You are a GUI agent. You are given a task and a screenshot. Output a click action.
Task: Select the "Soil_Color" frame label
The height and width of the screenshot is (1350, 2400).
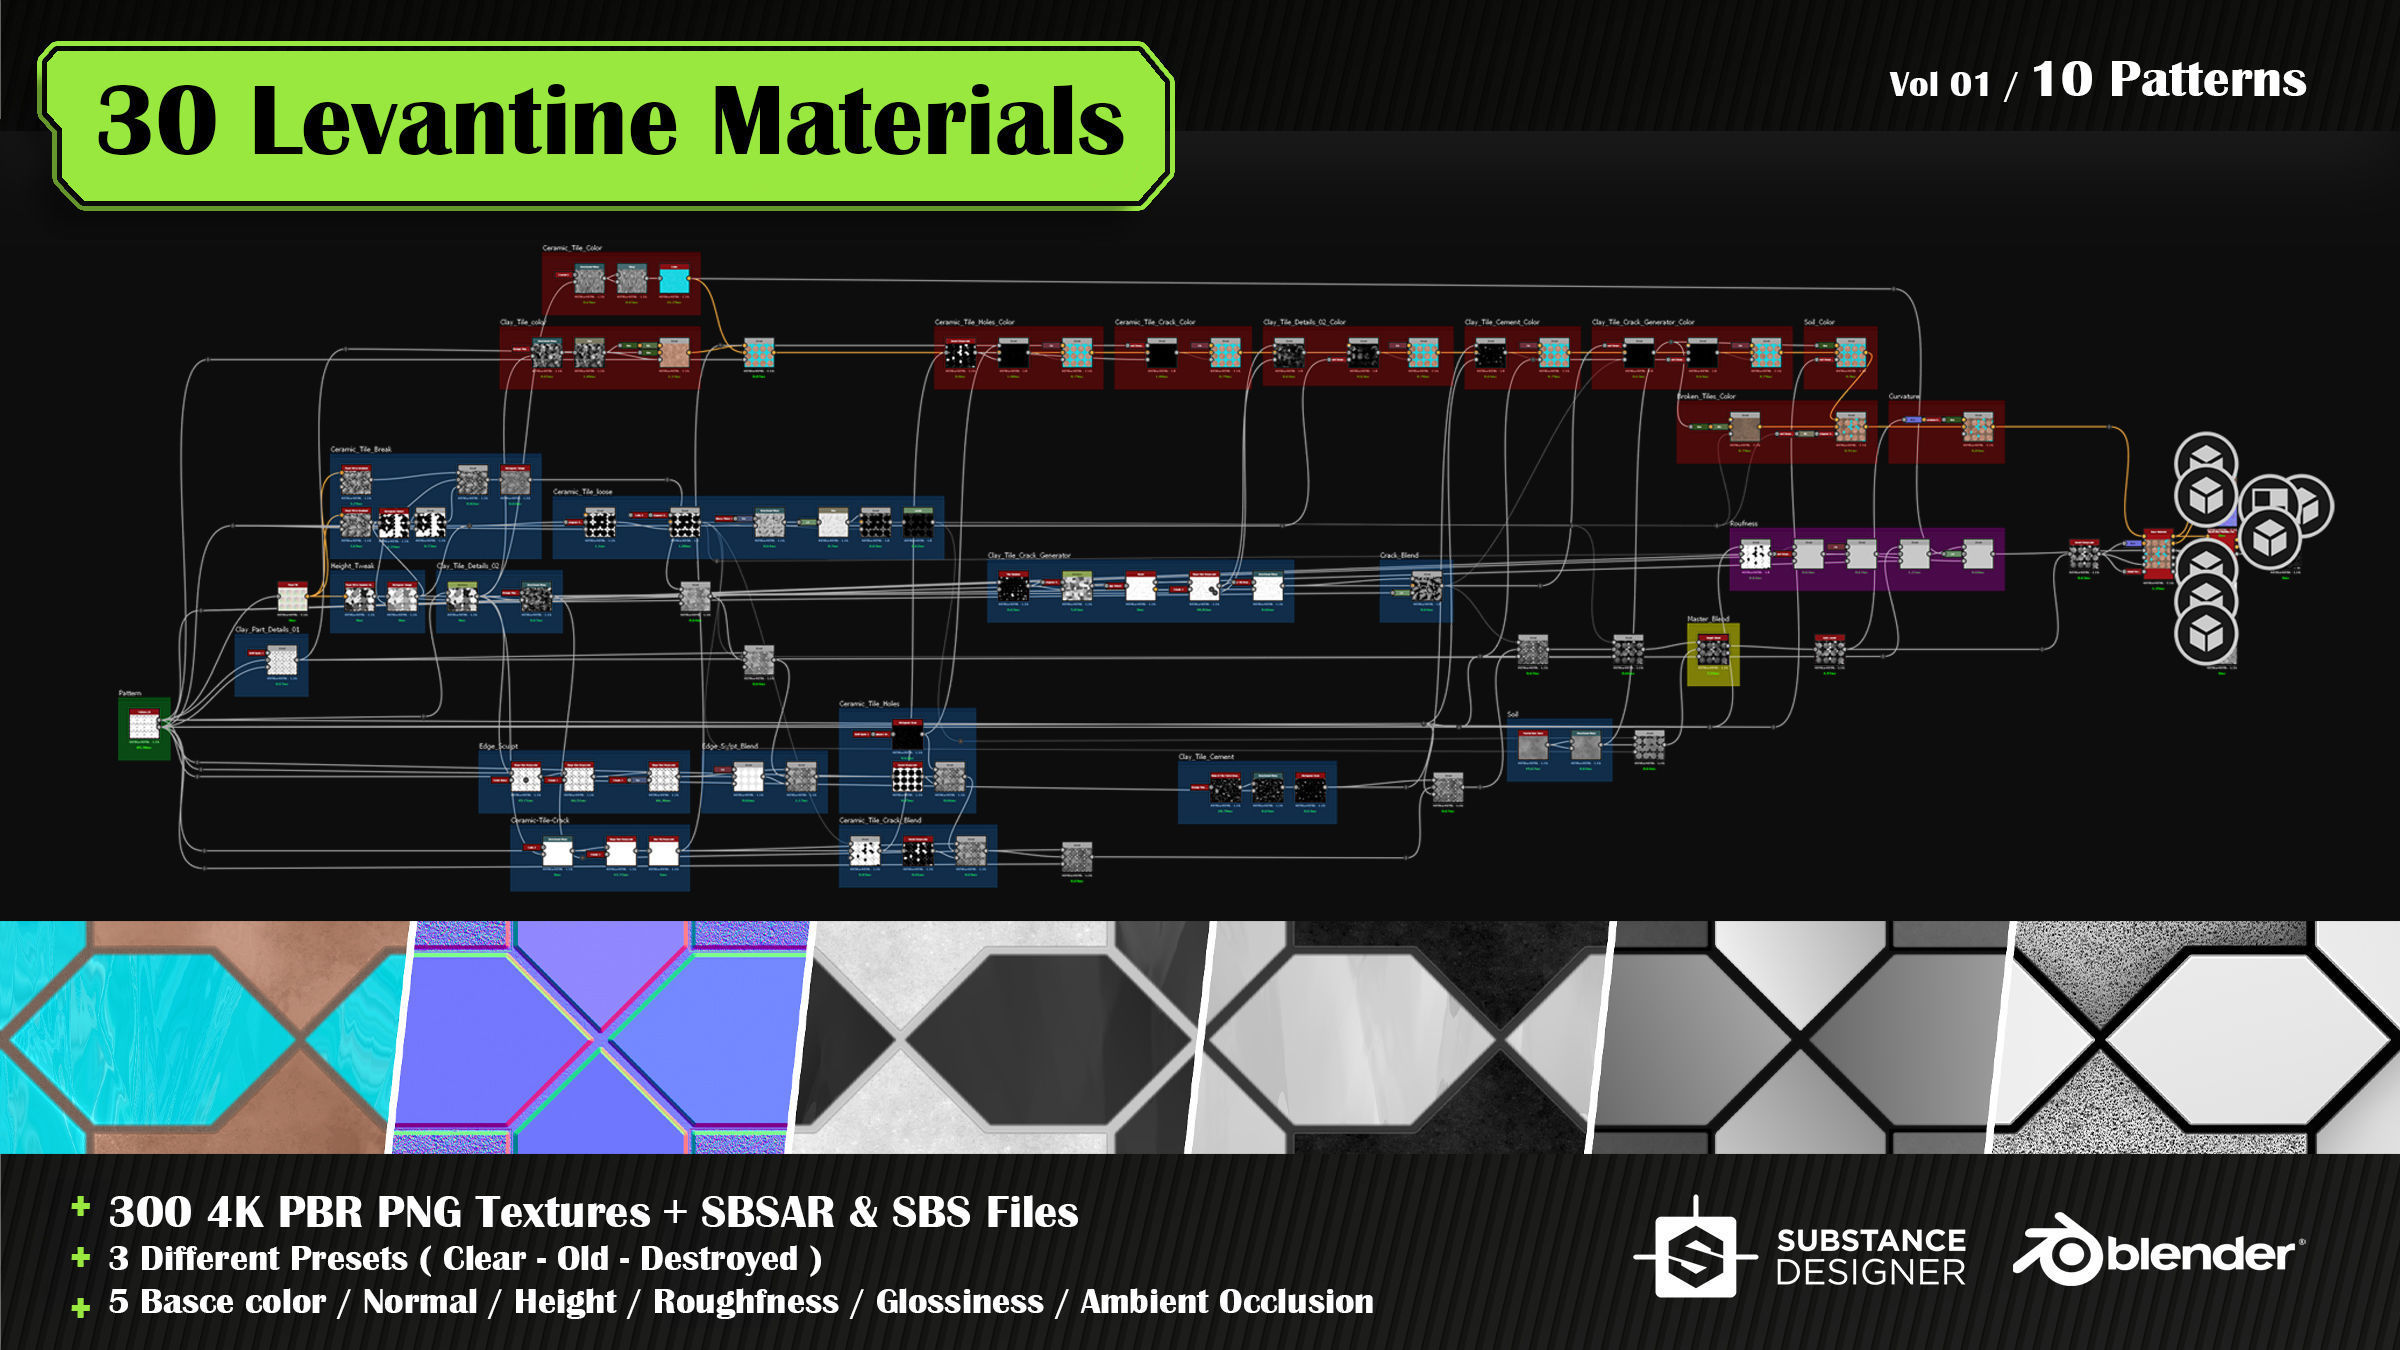click(1819, 322)
